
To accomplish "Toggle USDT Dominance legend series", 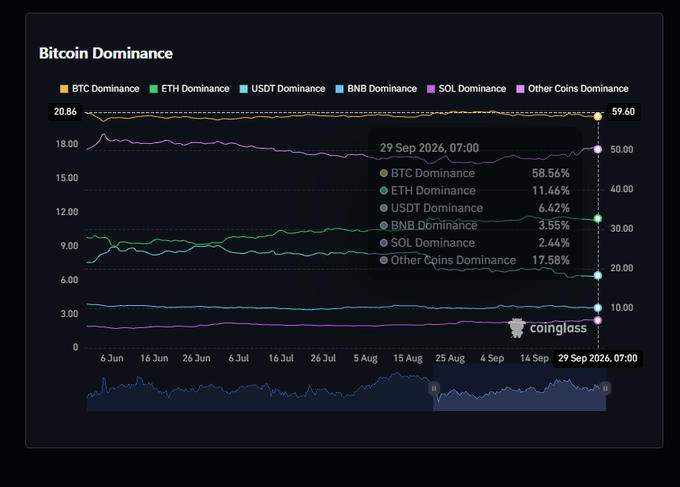I will 282,89.
